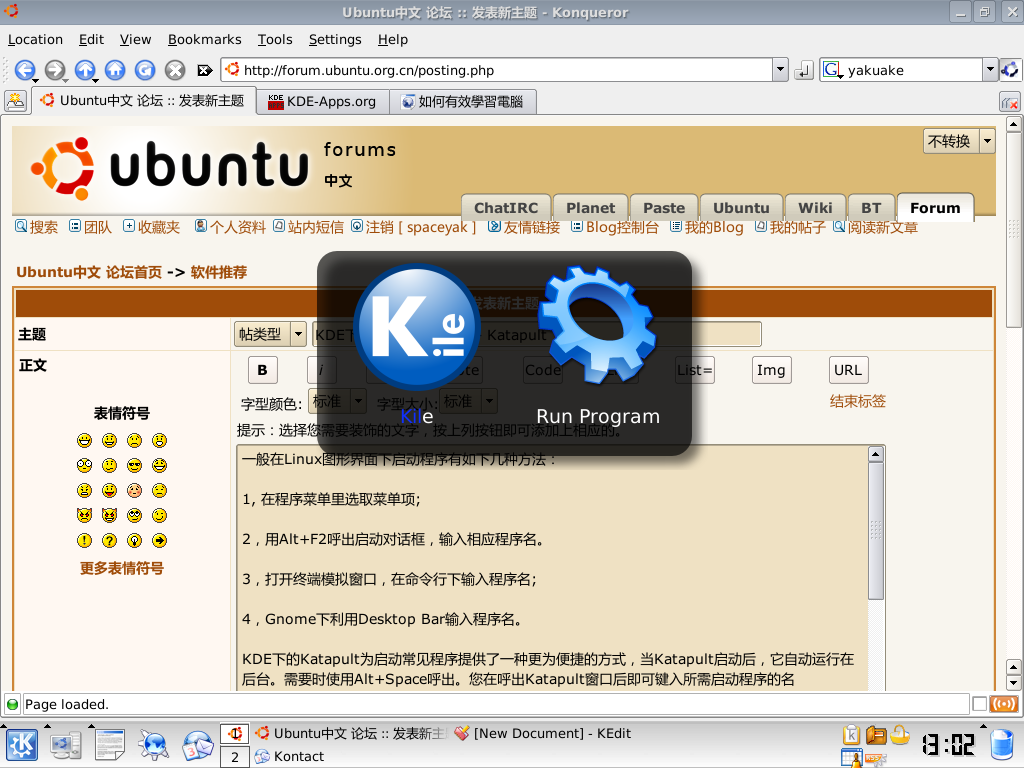The image size is (1024, 768).
Task: Click the Klipper clipboard tray icon
Action: [x=851, y=735]
